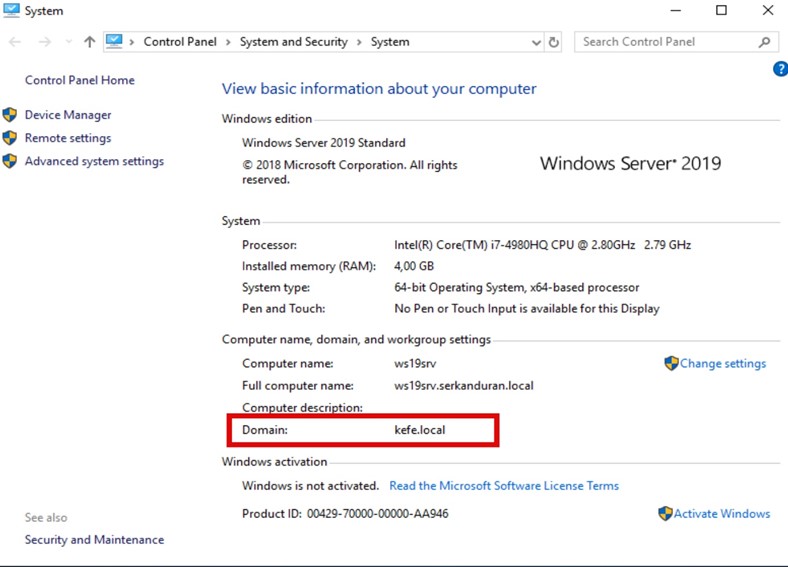Select Control Panel breadcrumb

[180, 42]
